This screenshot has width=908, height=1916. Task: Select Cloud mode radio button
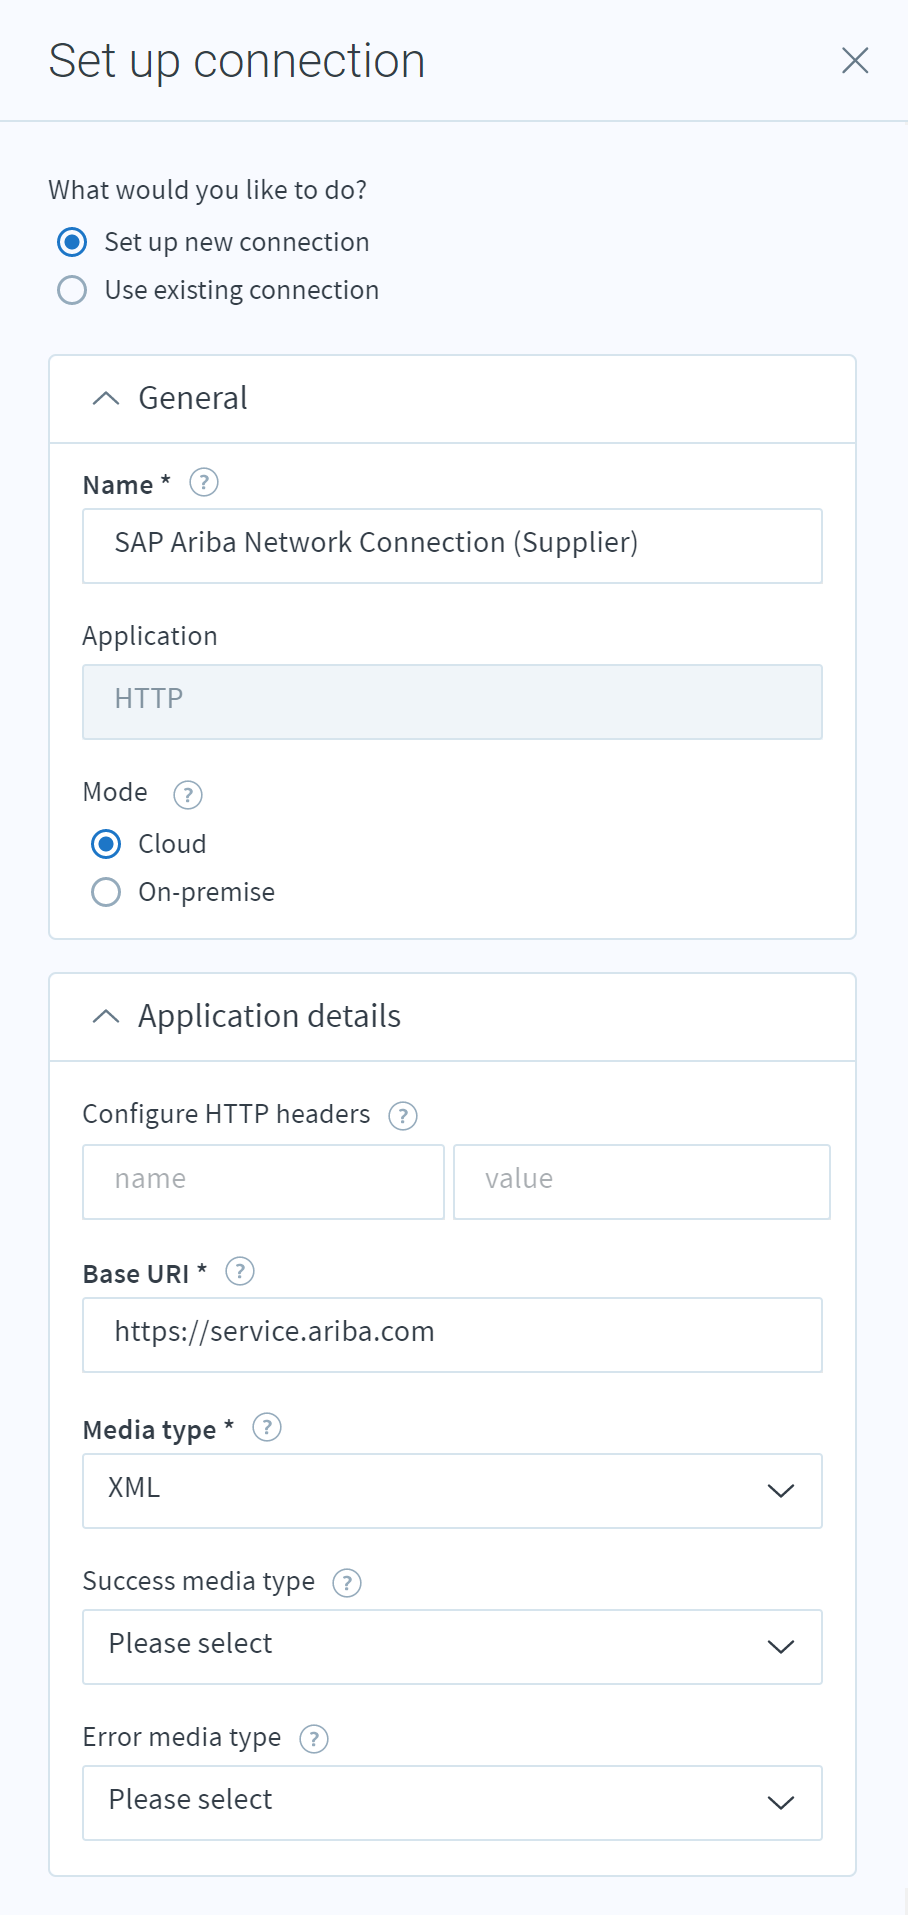[x=106, y=844]
